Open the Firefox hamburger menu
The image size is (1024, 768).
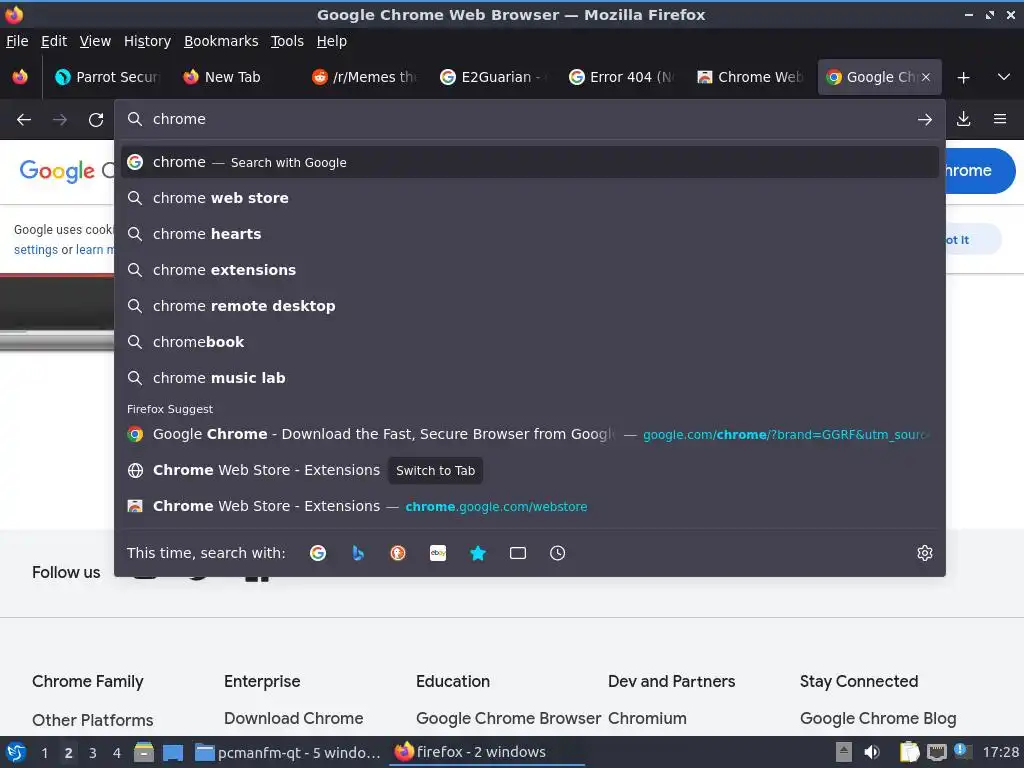click(x=999, y=119)
